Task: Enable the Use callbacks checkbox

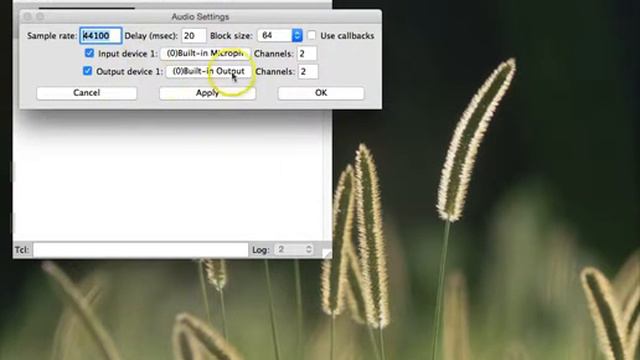Action: click(x=311, y=36)
